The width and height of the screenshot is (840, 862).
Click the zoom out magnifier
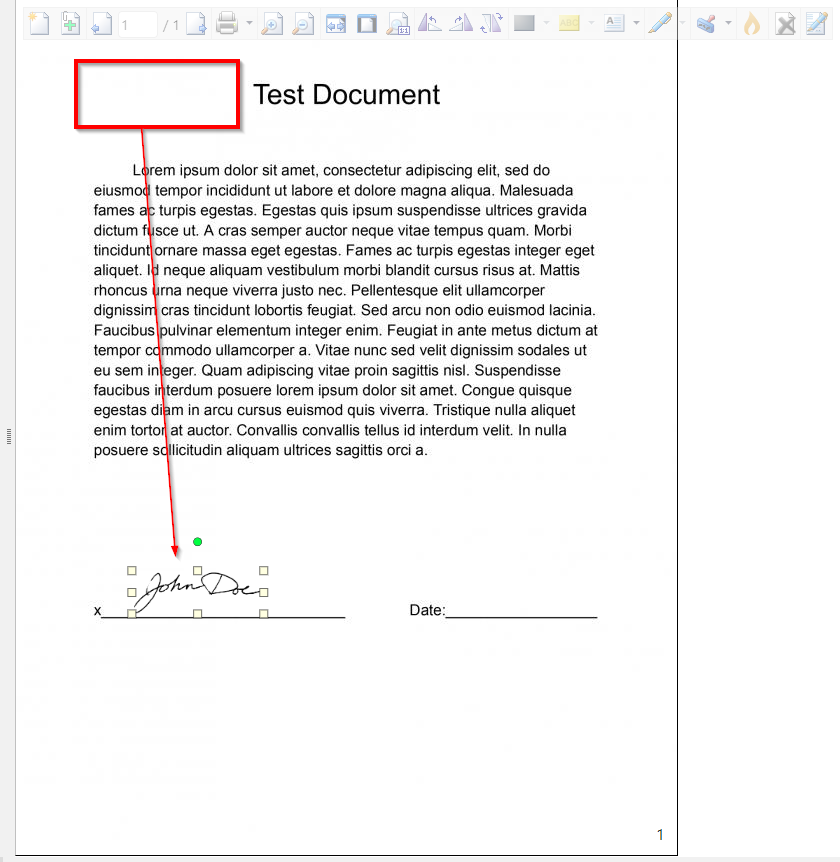(303, 24)
